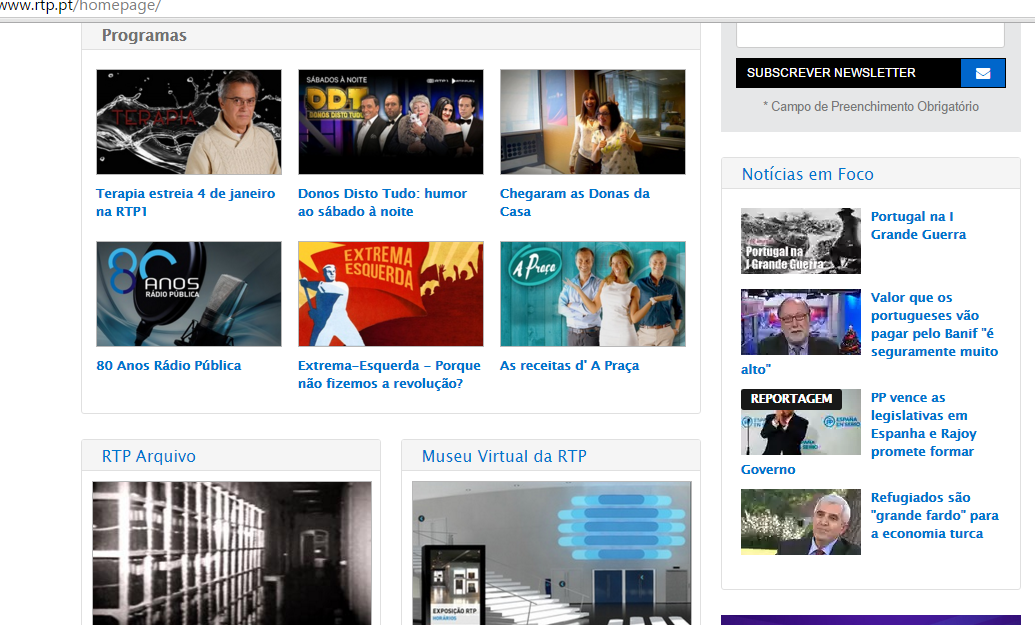
Task: Open the Notícias em Foco heading
Action: click(808, 174)
